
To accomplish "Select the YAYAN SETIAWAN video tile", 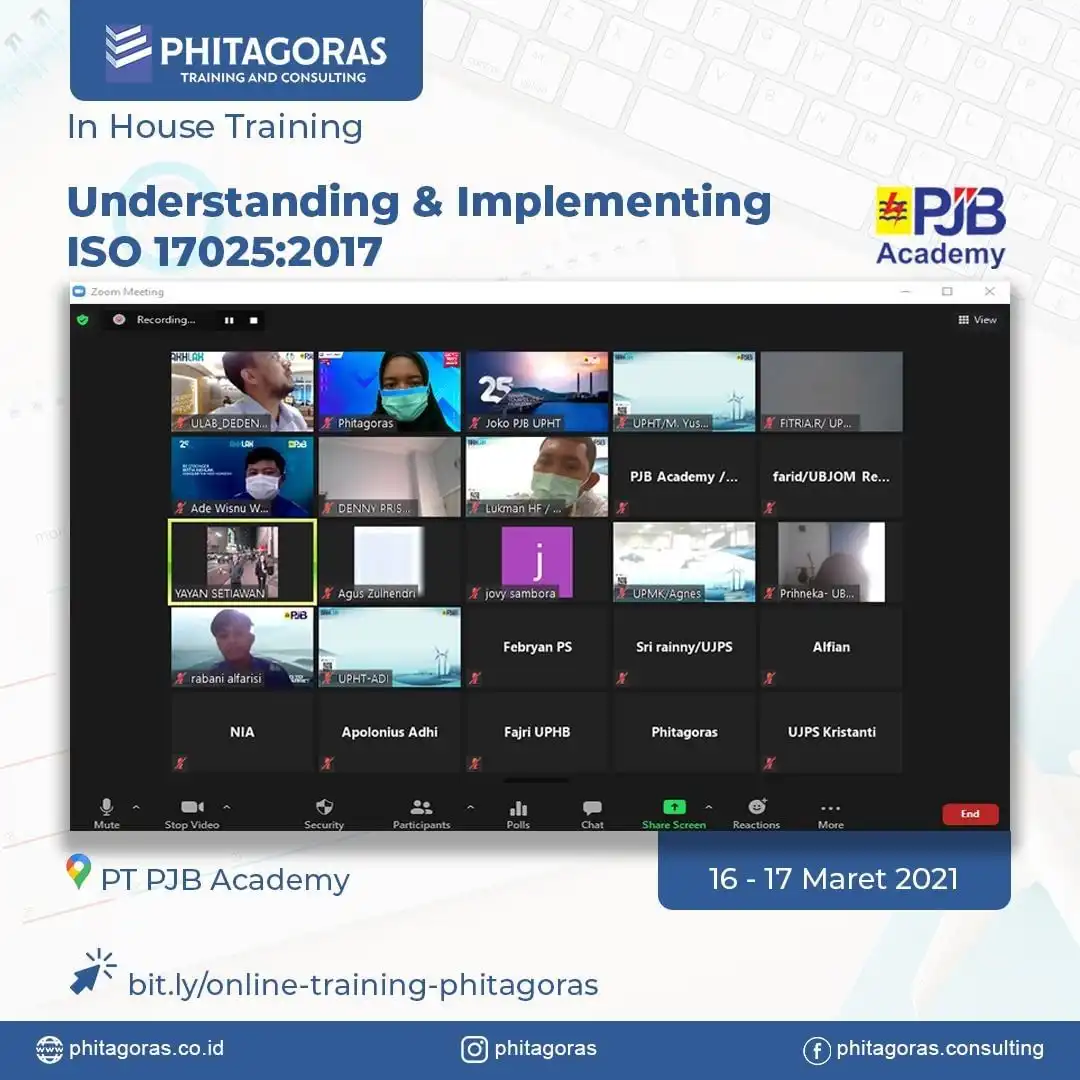I will [242, 562].
